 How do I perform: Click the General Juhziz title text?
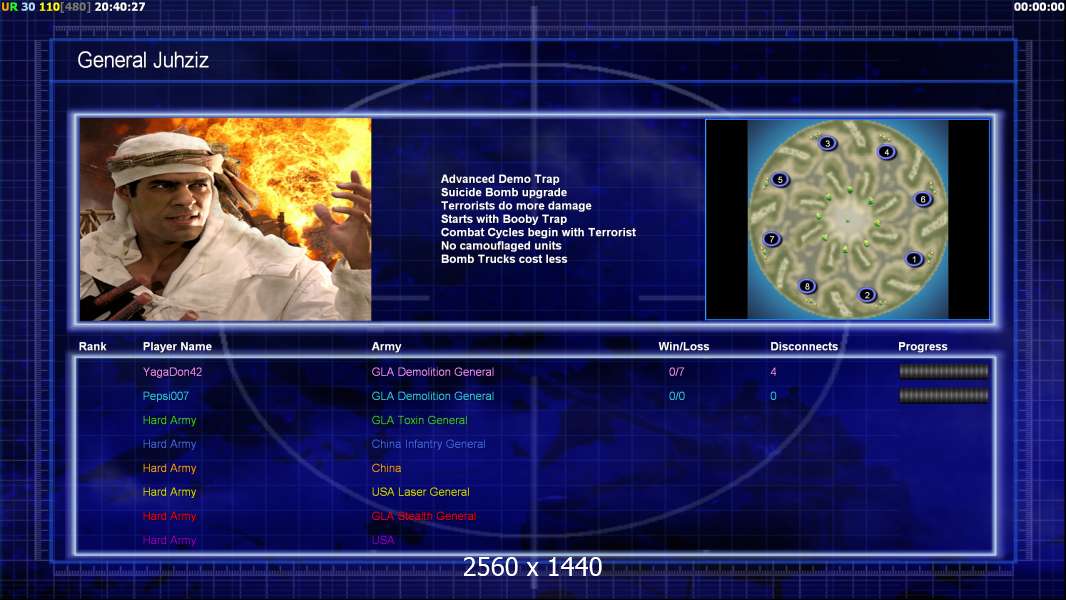(x=143, y=60)
